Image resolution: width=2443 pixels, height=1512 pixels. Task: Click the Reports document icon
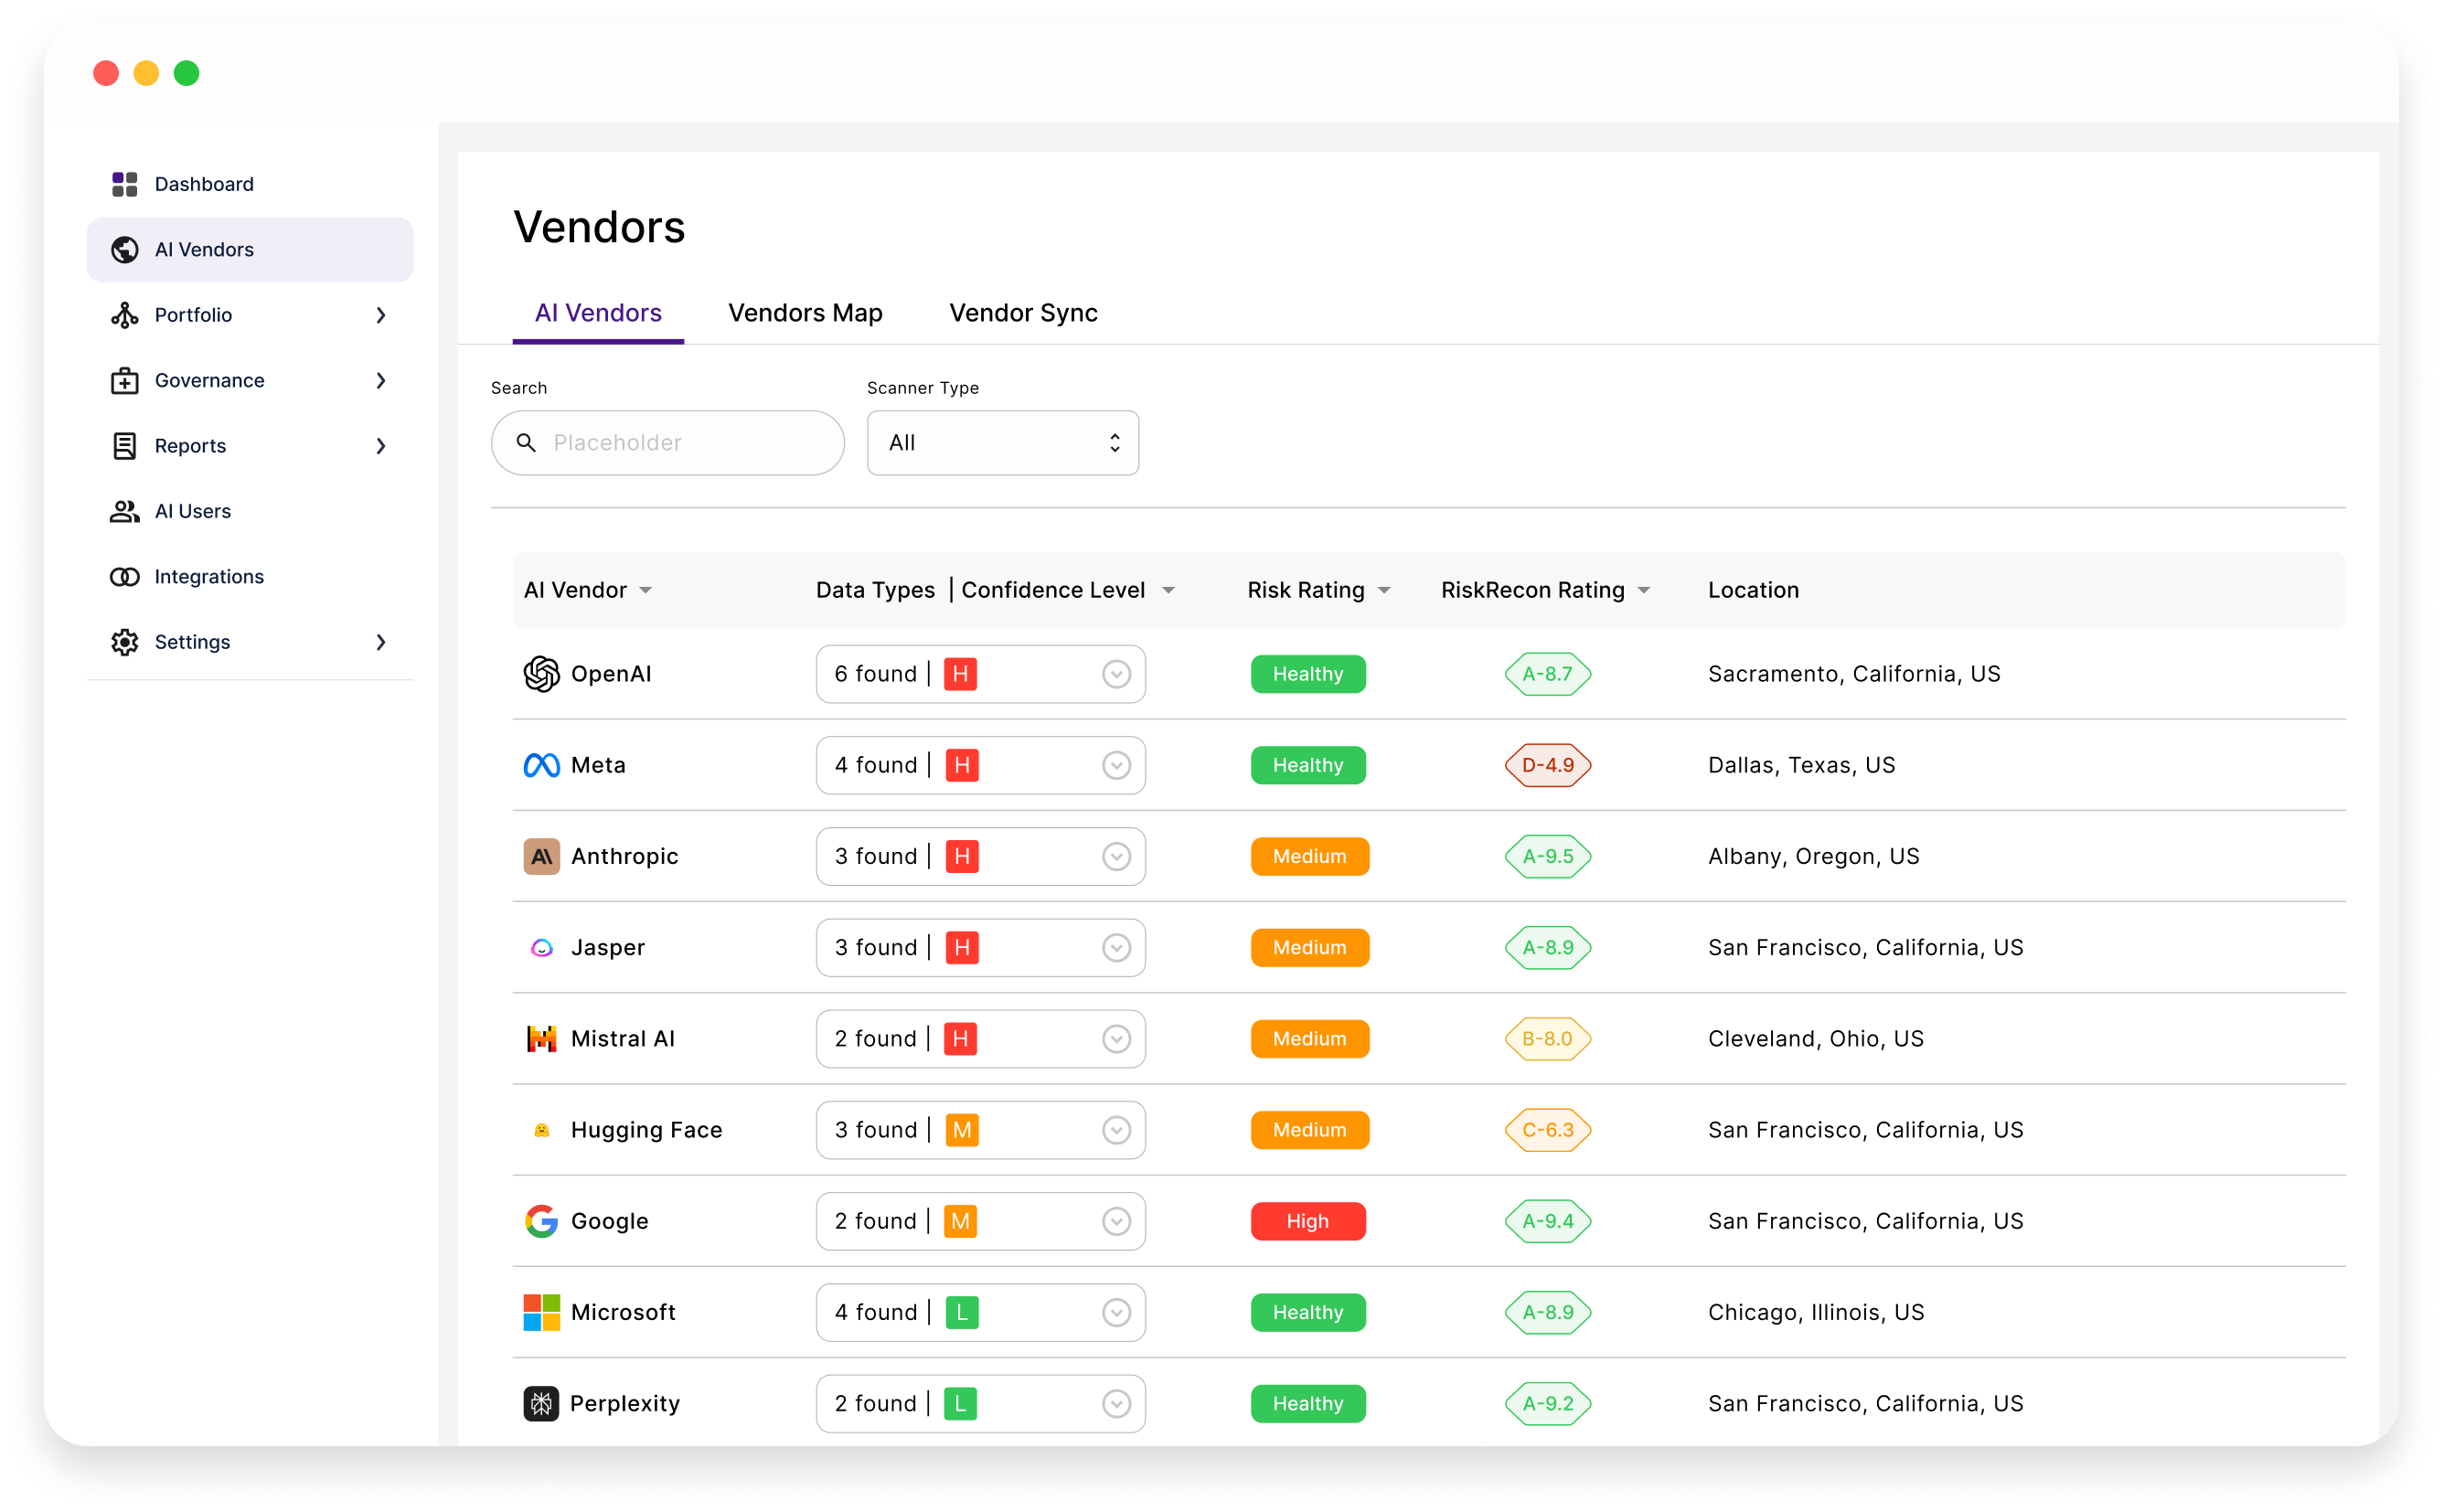[x=124, y=446]
